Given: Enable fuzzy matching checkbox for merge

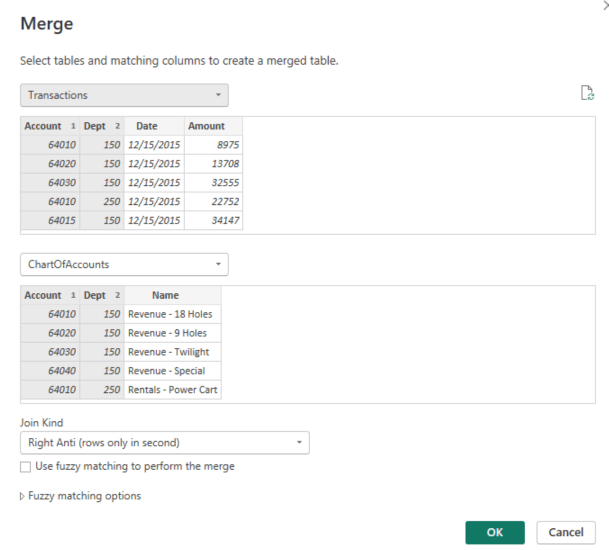Looking at the screenshot, I should (x=26, y=466).
